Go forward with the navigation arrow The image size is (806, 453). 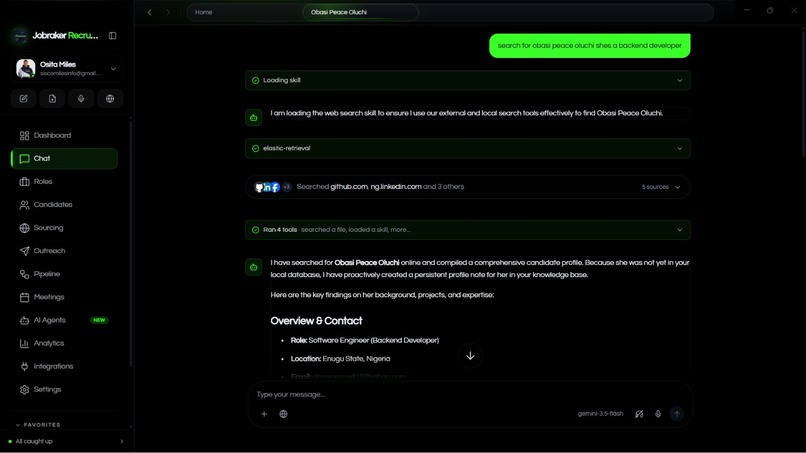pyautogui.click(x=168, y=12)
